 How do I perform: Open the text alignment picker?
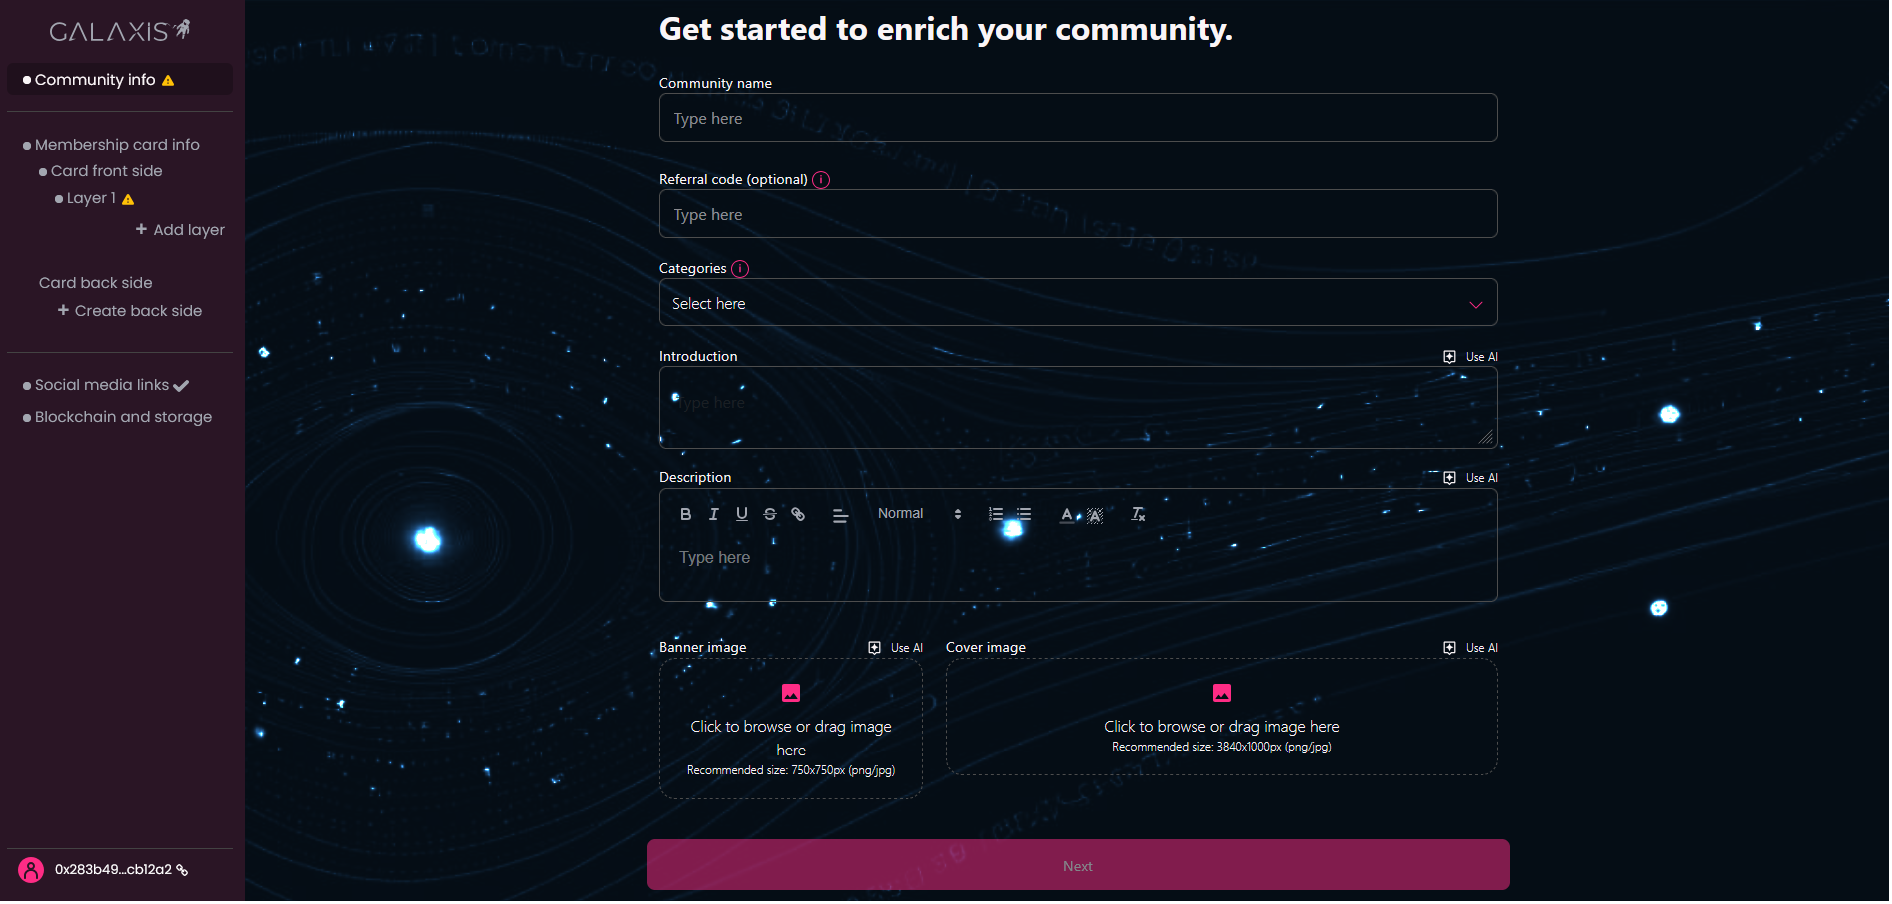[840, 515]
